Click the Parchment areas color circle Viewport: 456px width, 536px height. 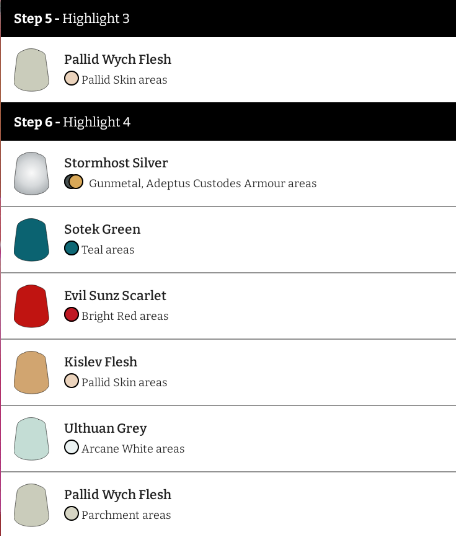tap(71, 513)
